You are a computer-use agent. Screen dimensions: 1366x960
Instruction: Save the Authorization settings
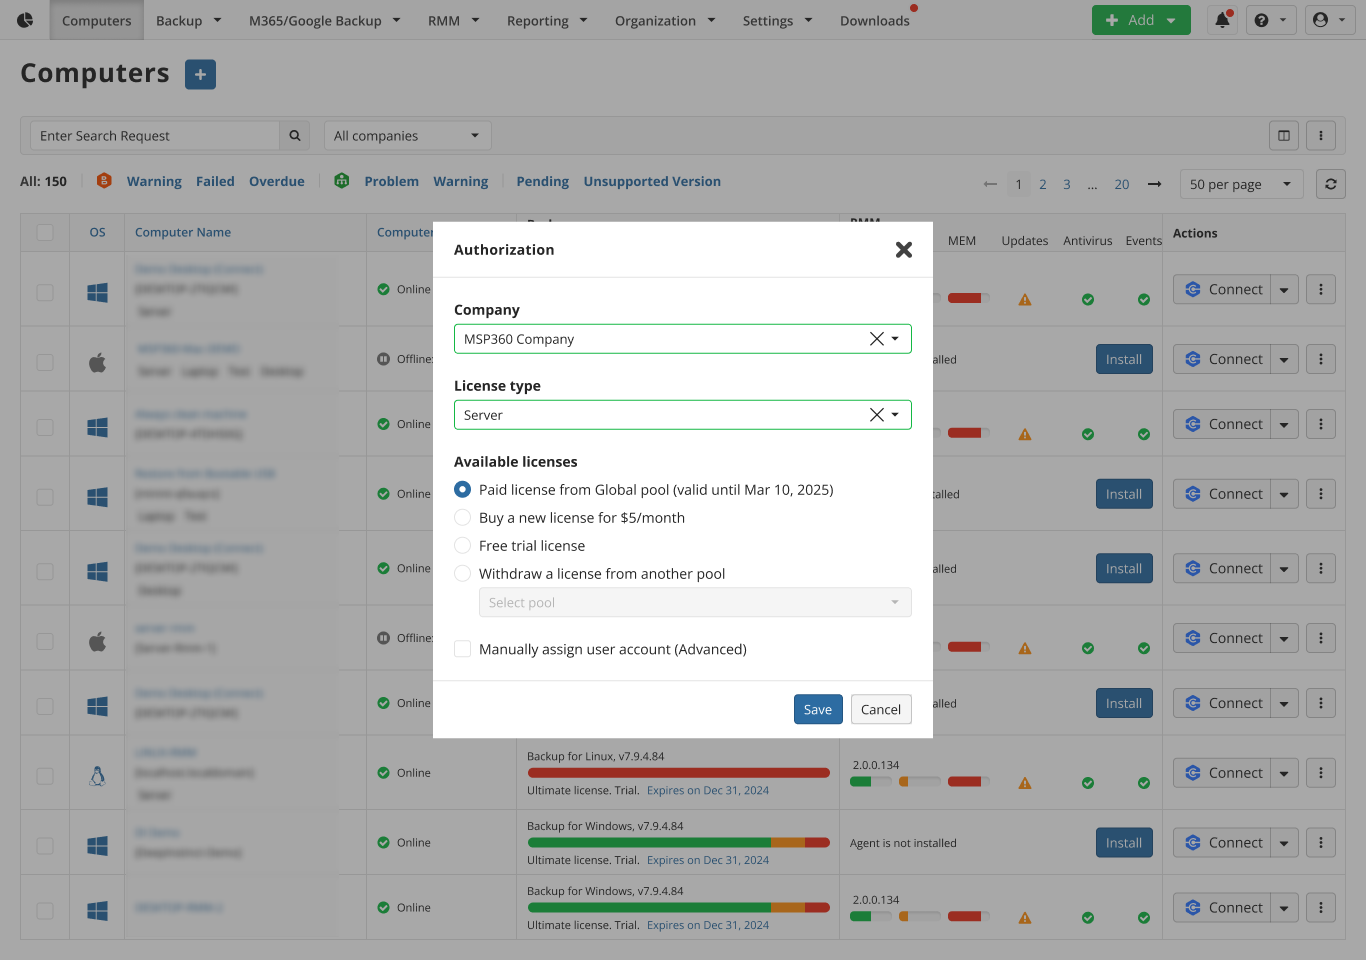point(818,709)
